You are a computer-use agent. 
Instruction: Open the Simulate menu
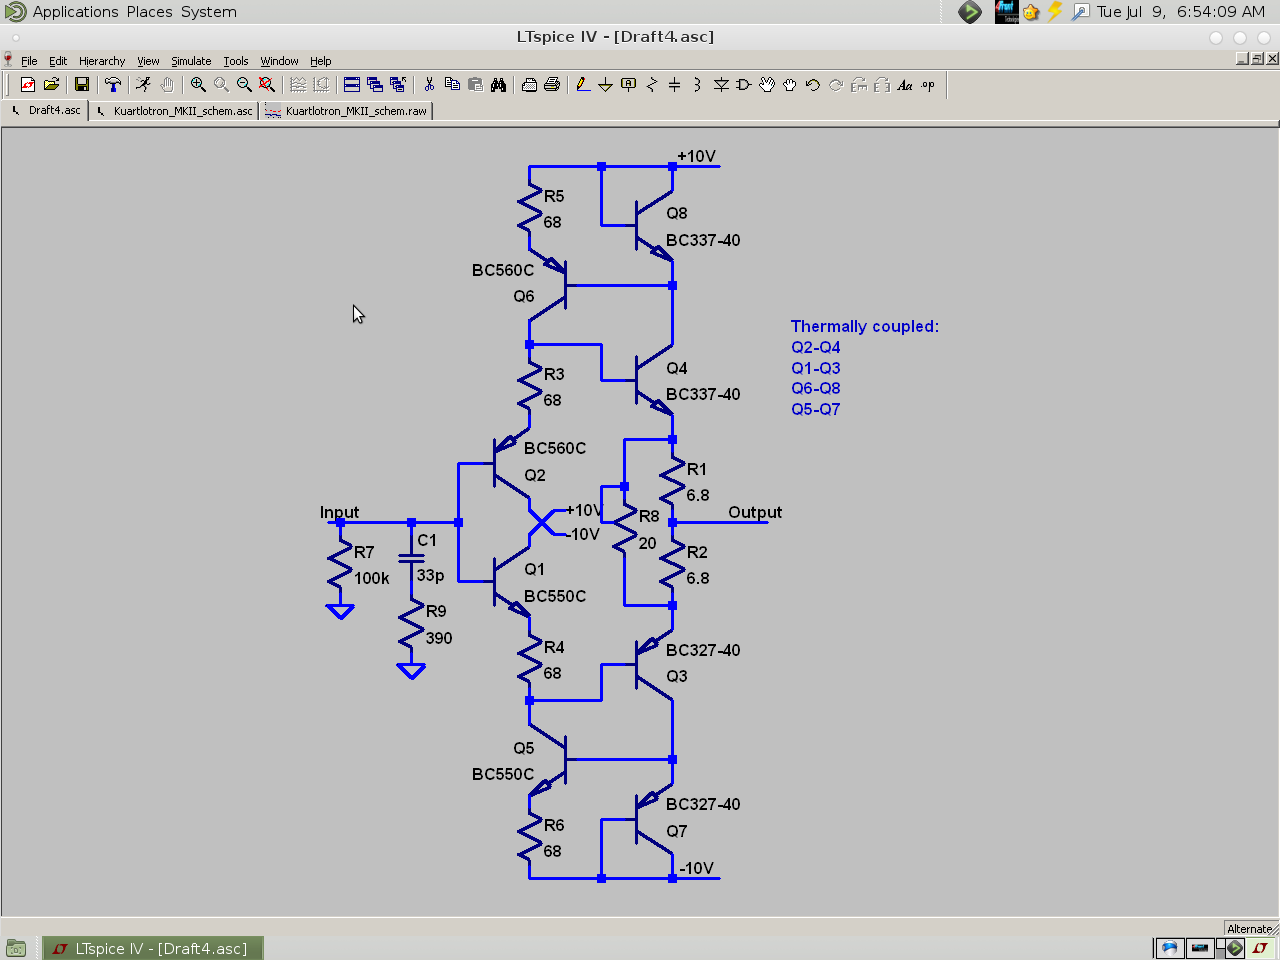coord(191,61)
